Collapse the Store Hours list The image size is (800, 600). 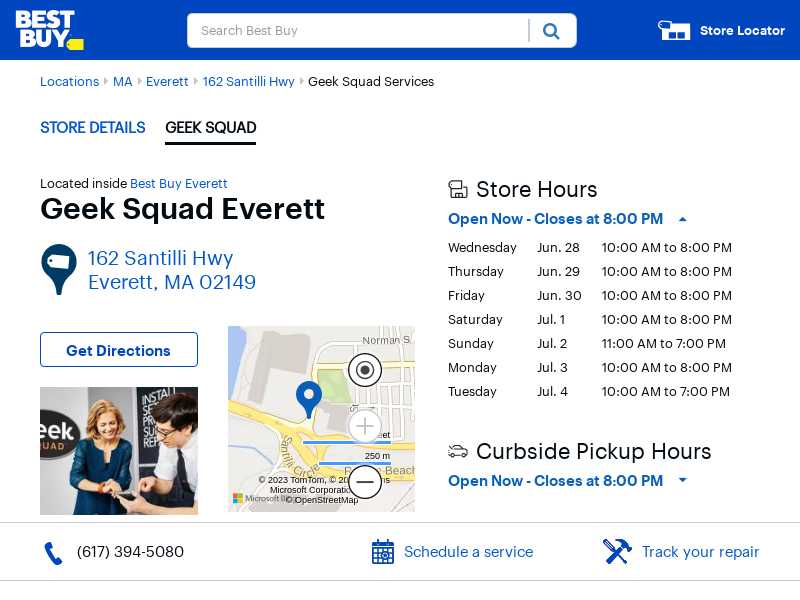point(683,219)
